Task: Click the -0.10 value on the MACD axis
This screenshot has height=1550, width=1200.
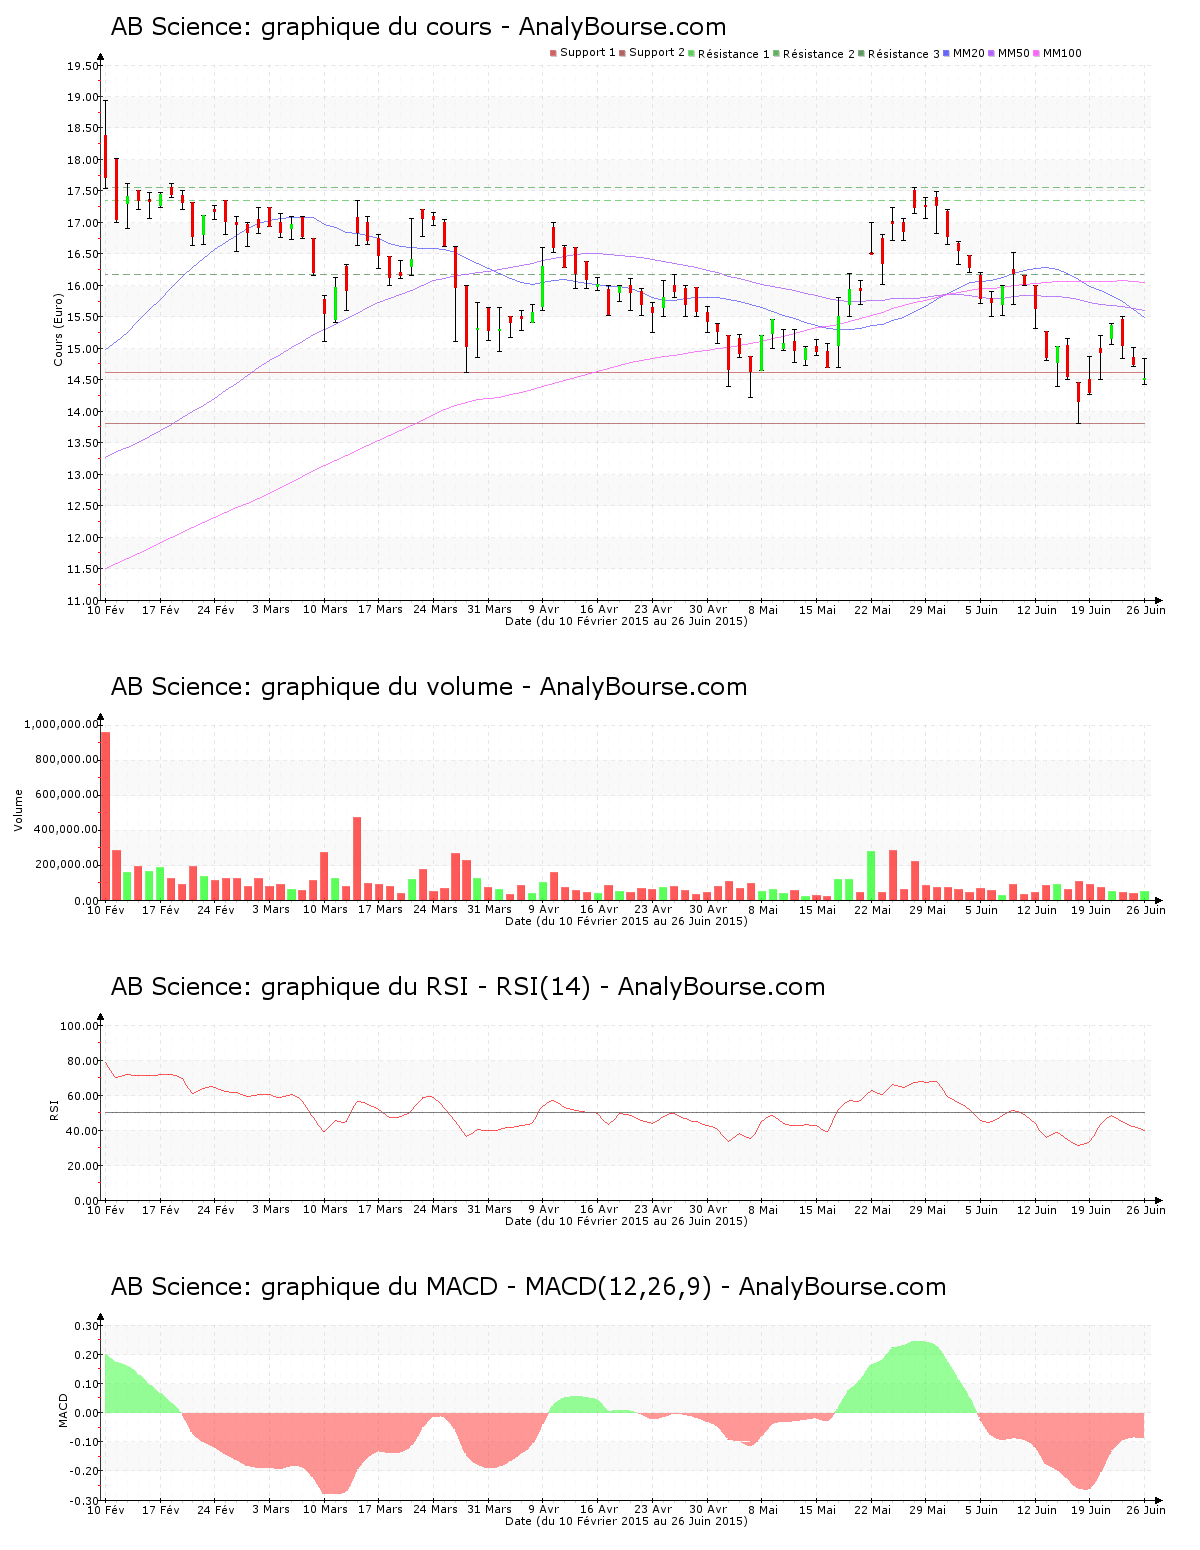Action: (x=85, y=1442)
